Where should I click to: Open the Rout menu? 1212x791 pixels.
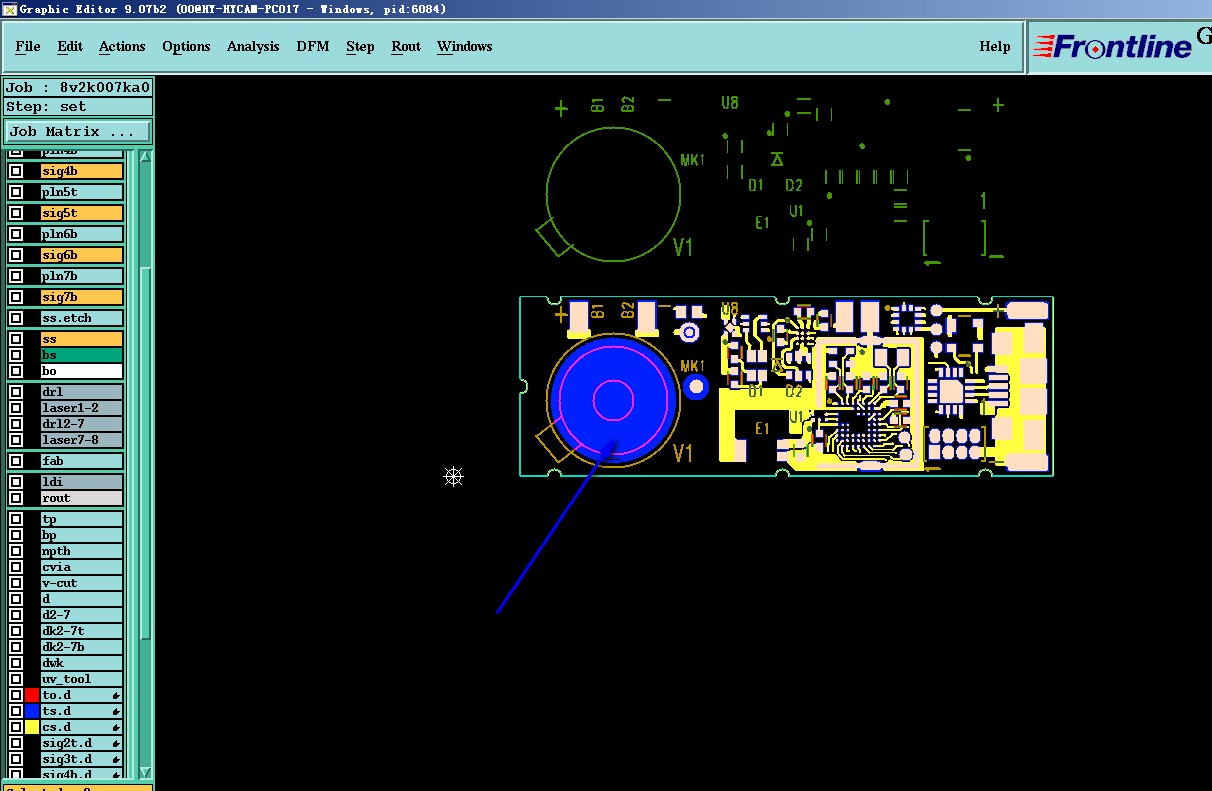(x=406, y=47)
